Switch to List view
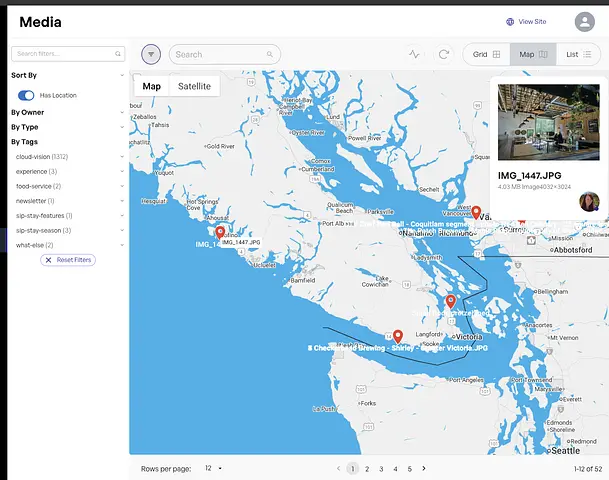This screenshot has height=480, width=609. pos(578,54)
